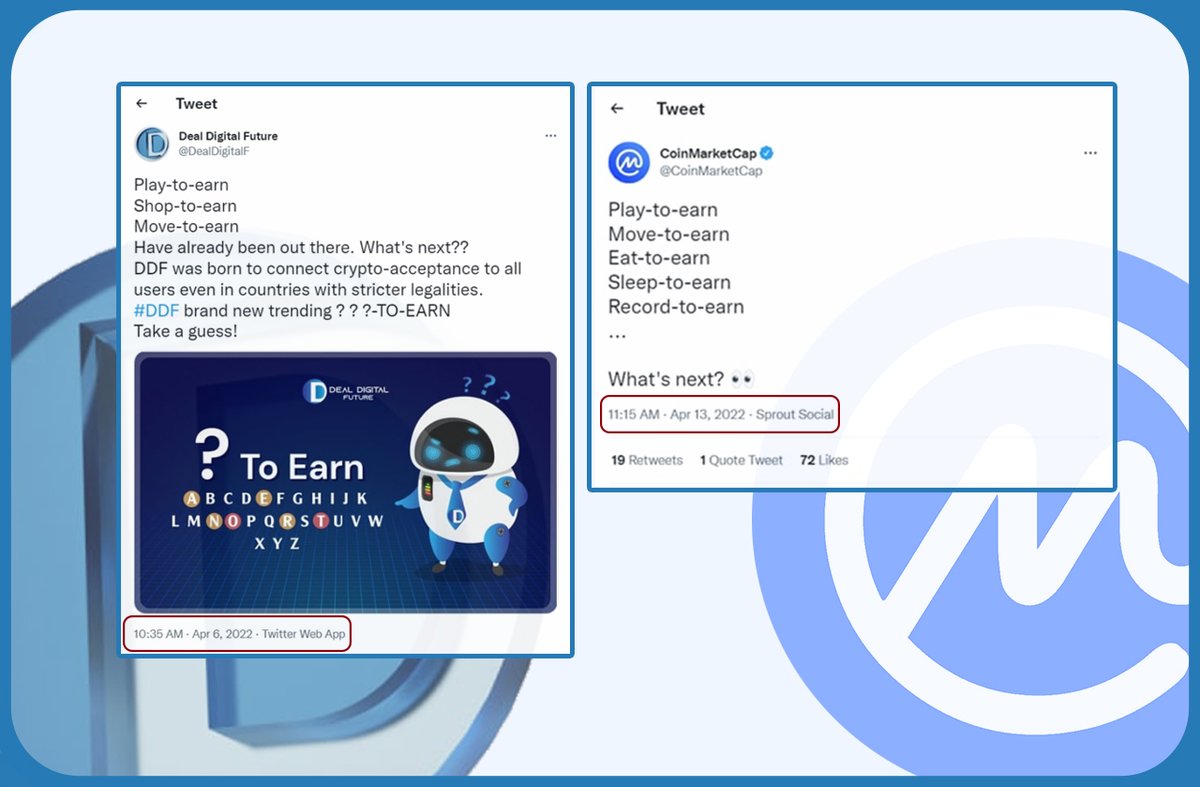Open the CoinMarketCap profile avatar
The image size is (1200, 787).
tap(629, 163)
